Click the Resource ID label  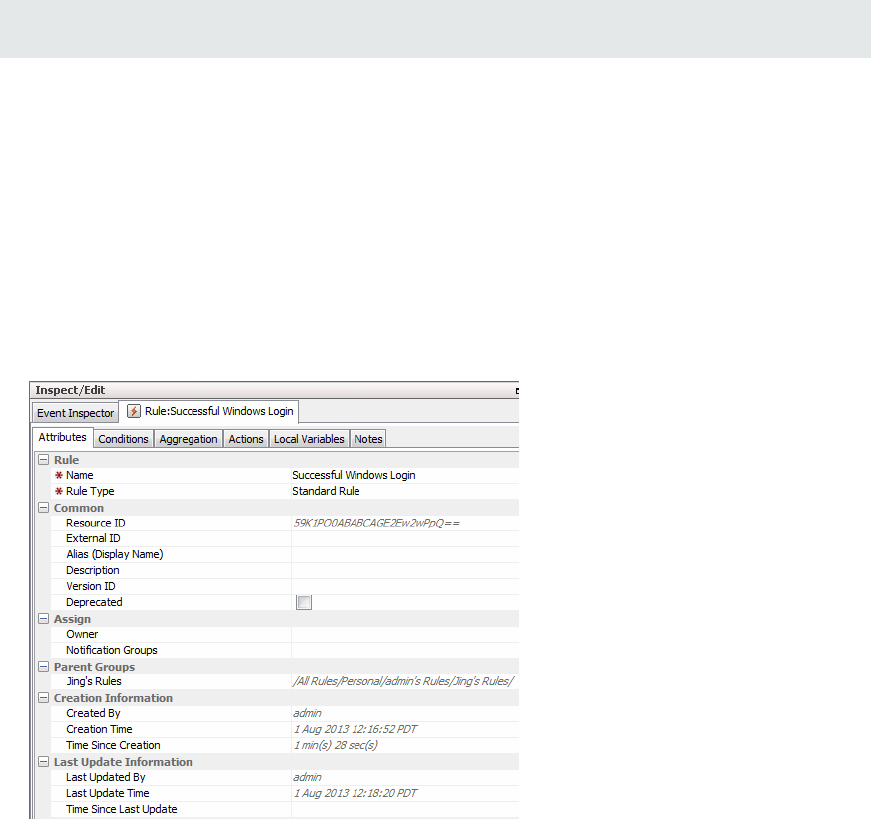coord(96,523)
